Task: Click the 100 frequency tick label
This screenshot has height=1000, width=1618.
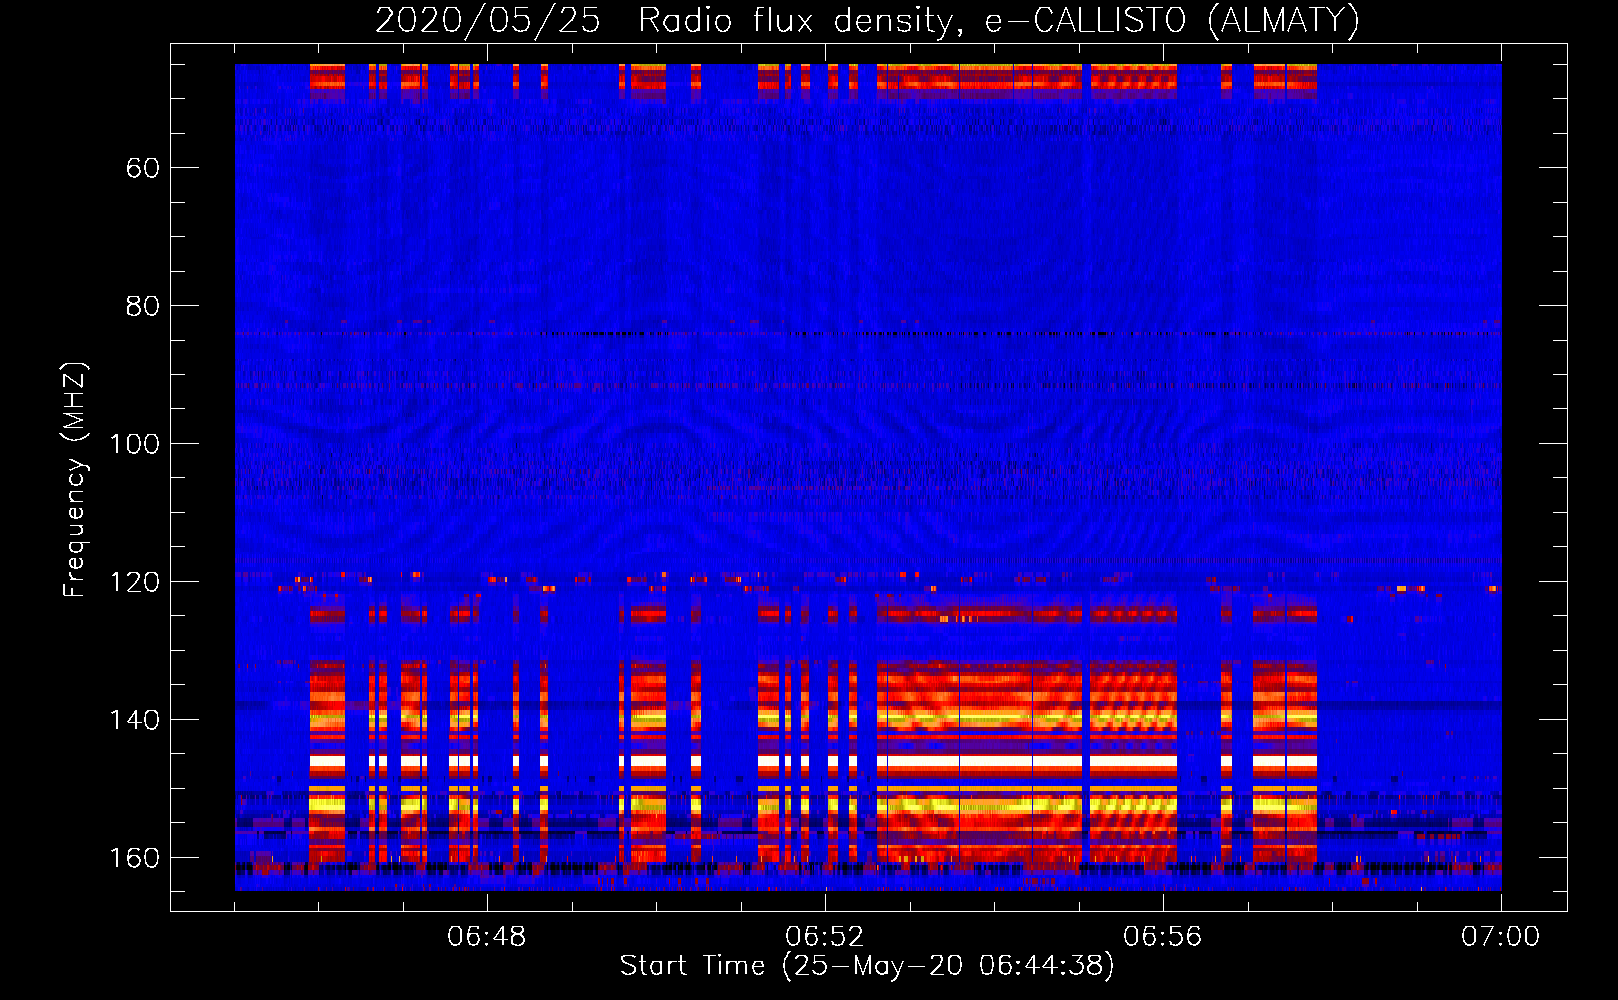Action: (134, 444)
